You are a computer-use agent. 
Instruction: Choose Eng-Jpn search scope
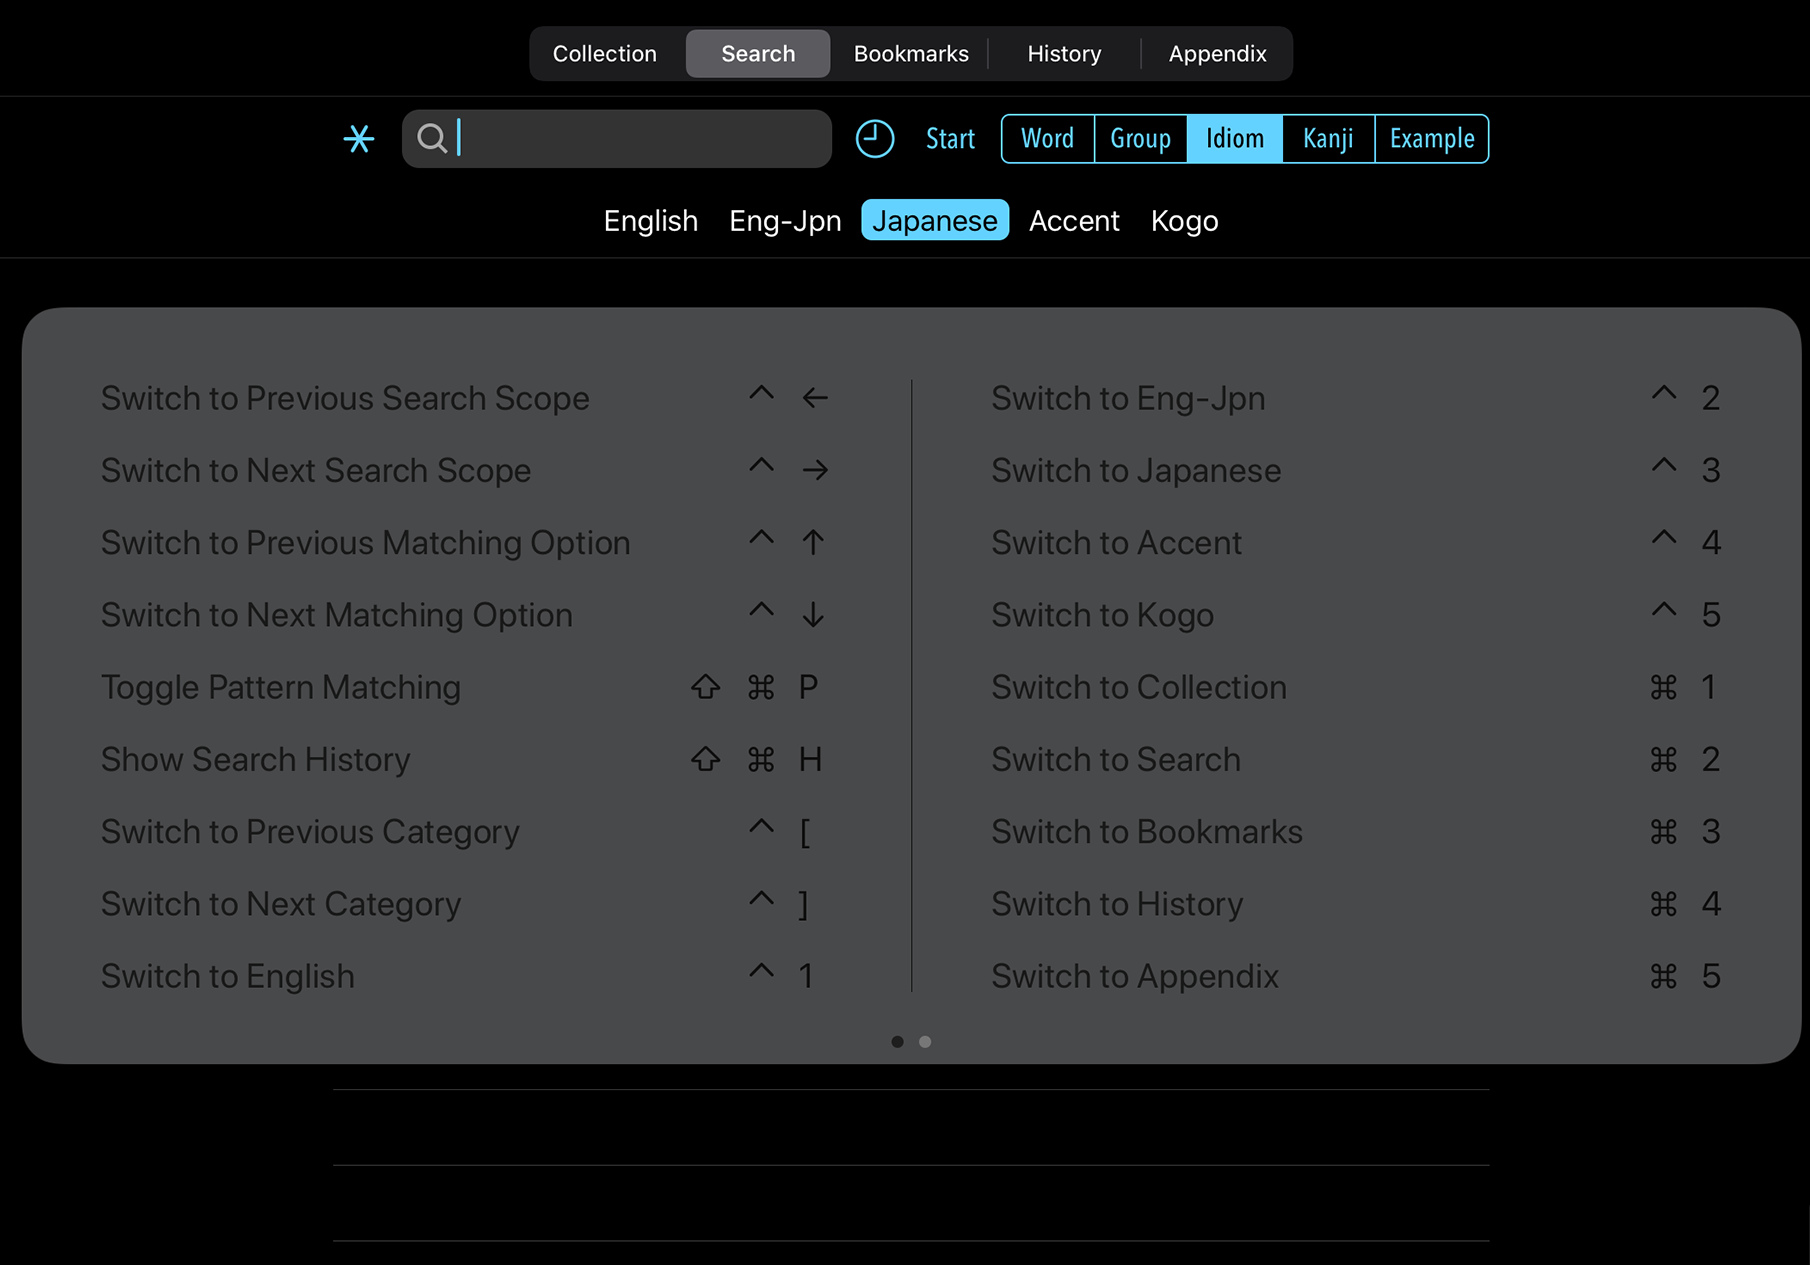tap(784, 220)
